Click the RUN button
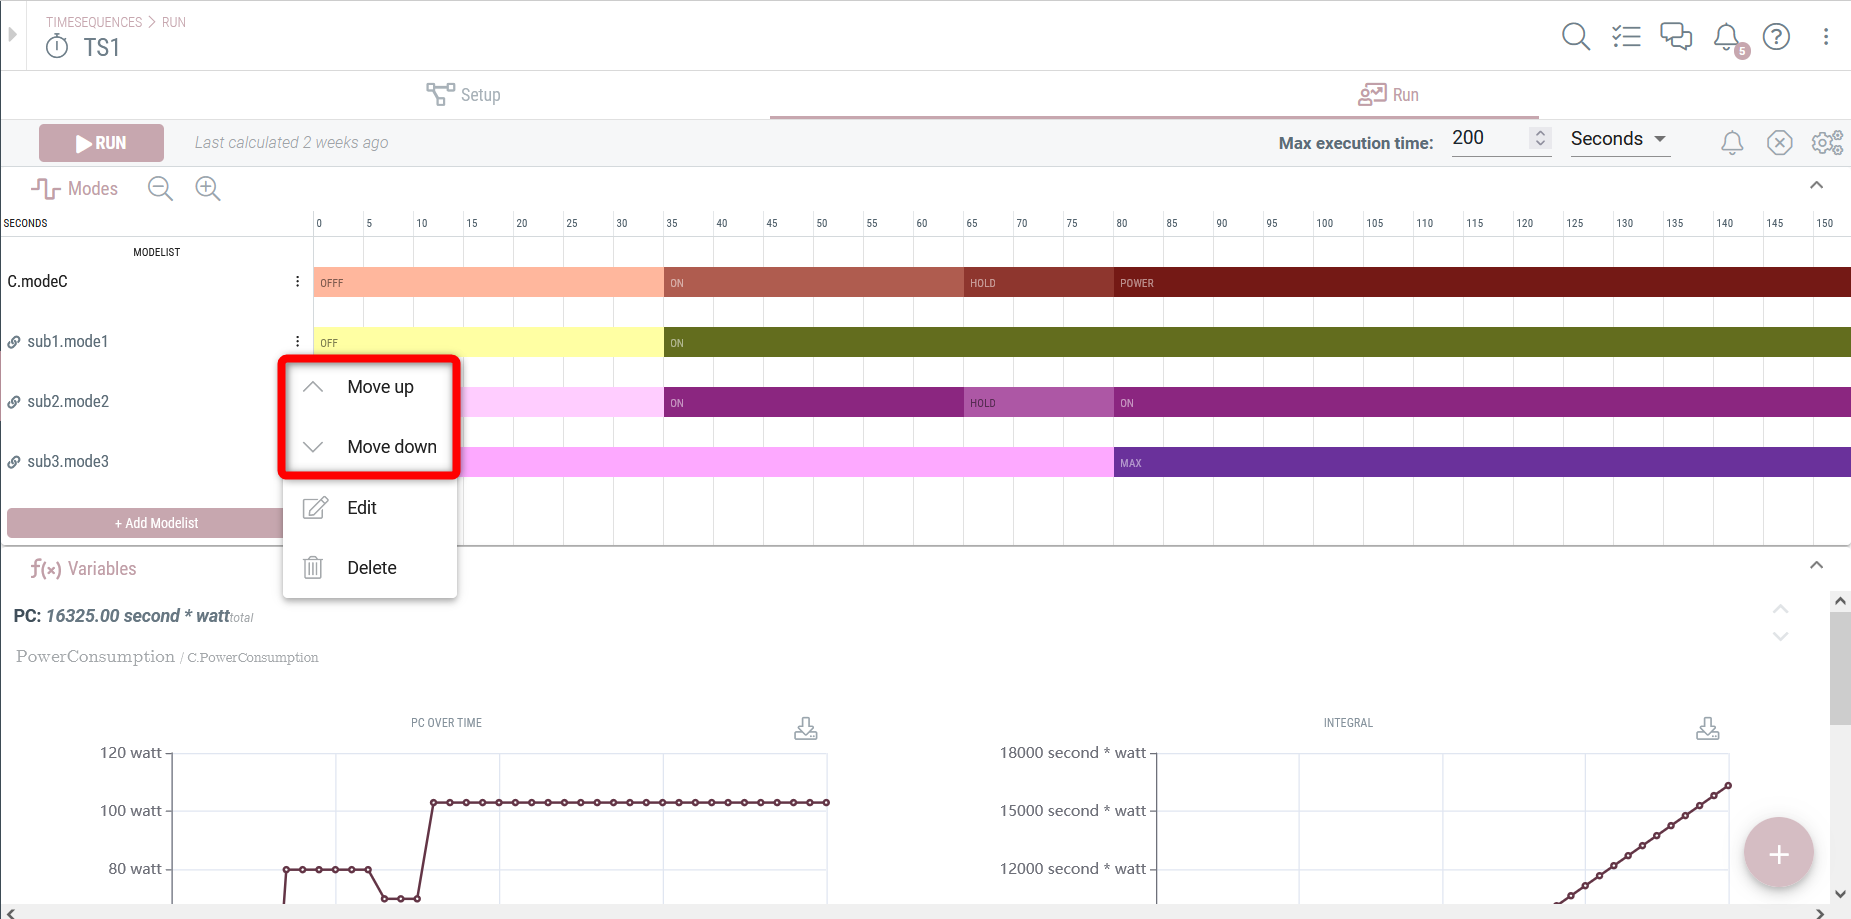Screen dimensions: 1851x919 tap(101, 143)
